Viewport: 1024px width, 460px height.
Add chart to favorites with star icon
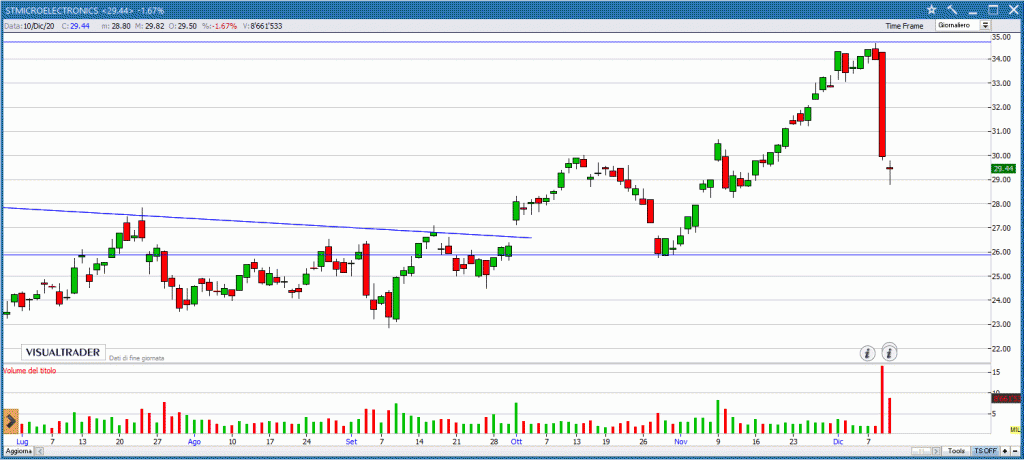coord(931,9)
